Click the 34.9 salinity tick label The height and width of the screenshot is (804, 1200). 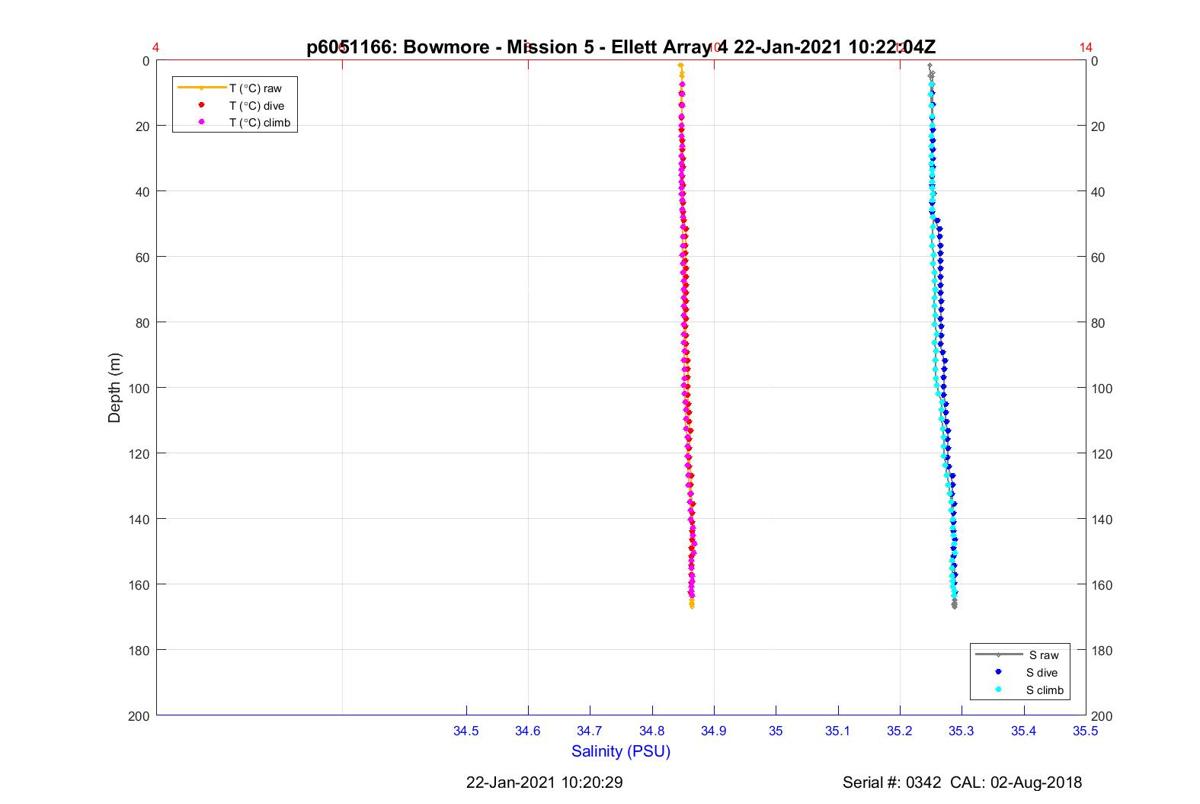(x=714, y=732)
